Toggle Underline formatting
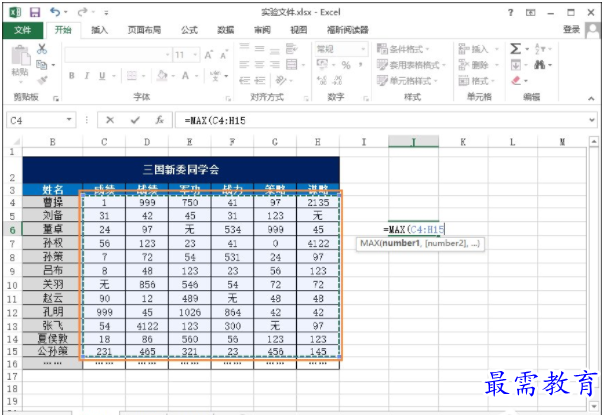Image resolution: width=606 pixels, height=415 pixels. (x=102, y=76)
